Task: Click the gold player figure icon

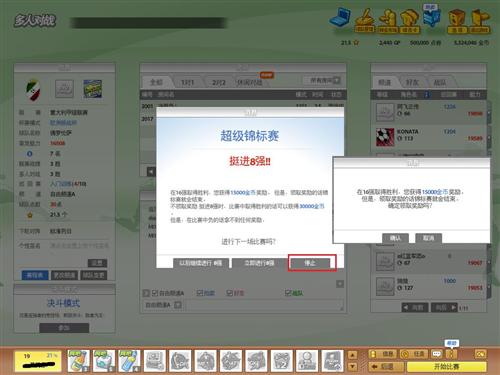Action: tap(388, 21)
